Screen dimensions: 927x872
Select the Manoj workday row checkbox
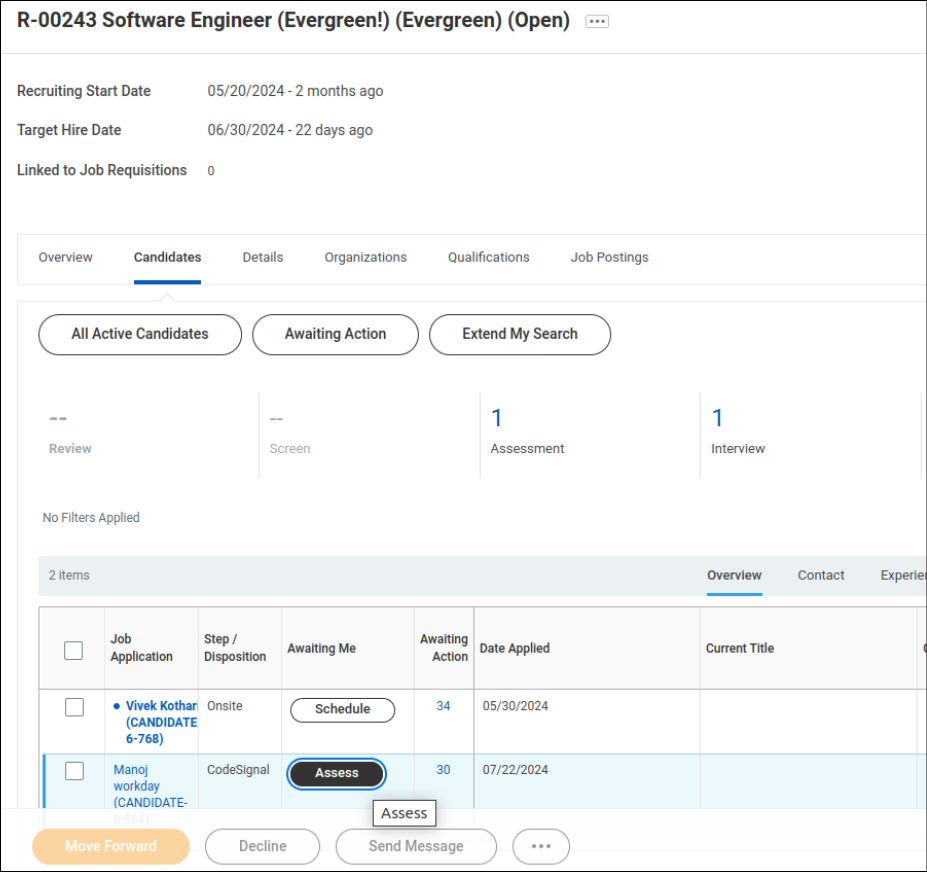[74, 771]
